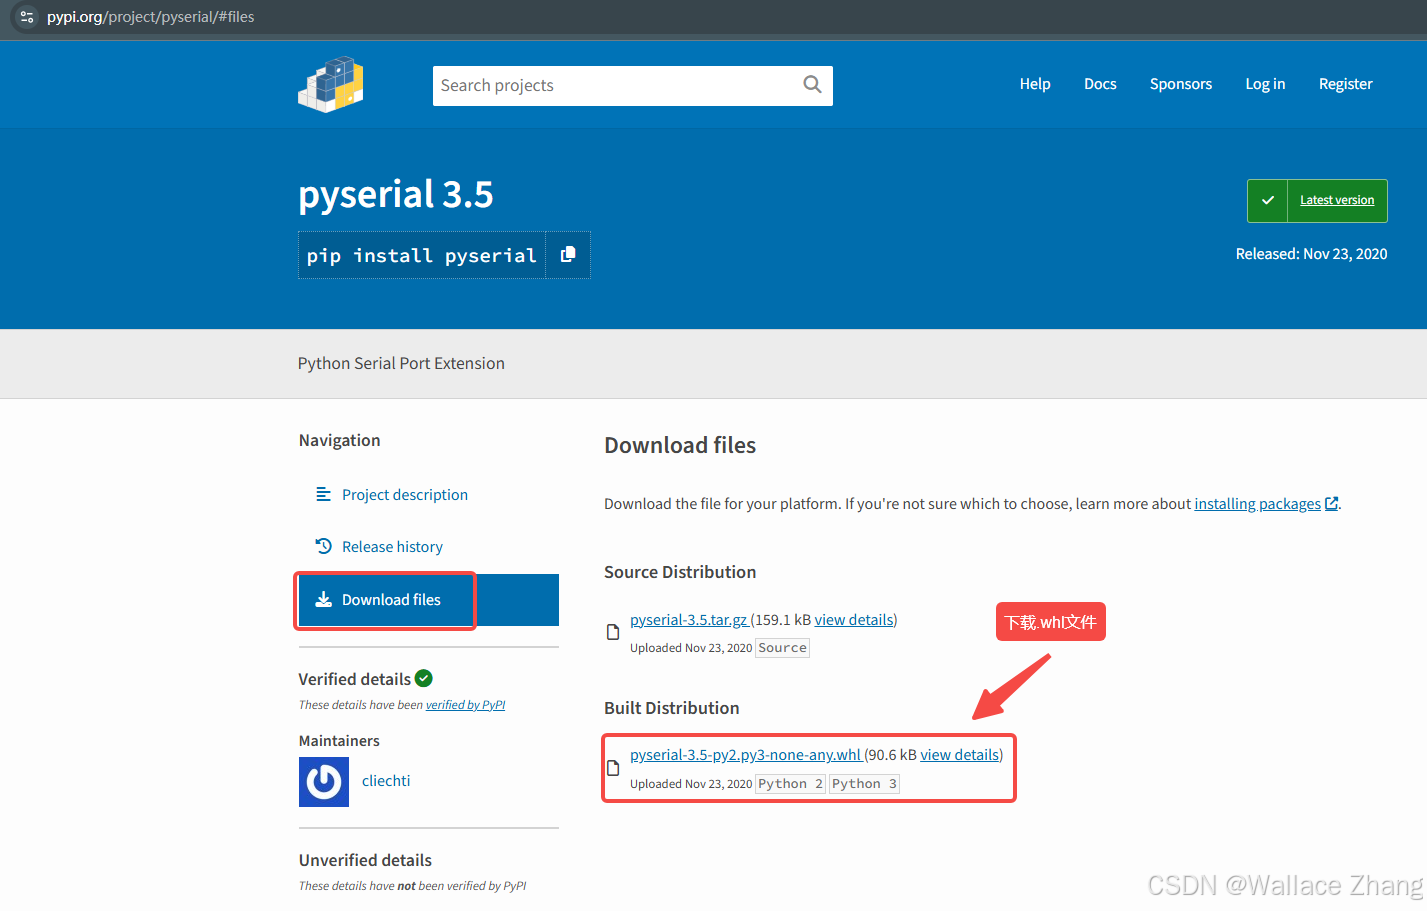This screenshot has height=911, width=1427.
Task: View details of the .whl file
Action: coord(959,755)
